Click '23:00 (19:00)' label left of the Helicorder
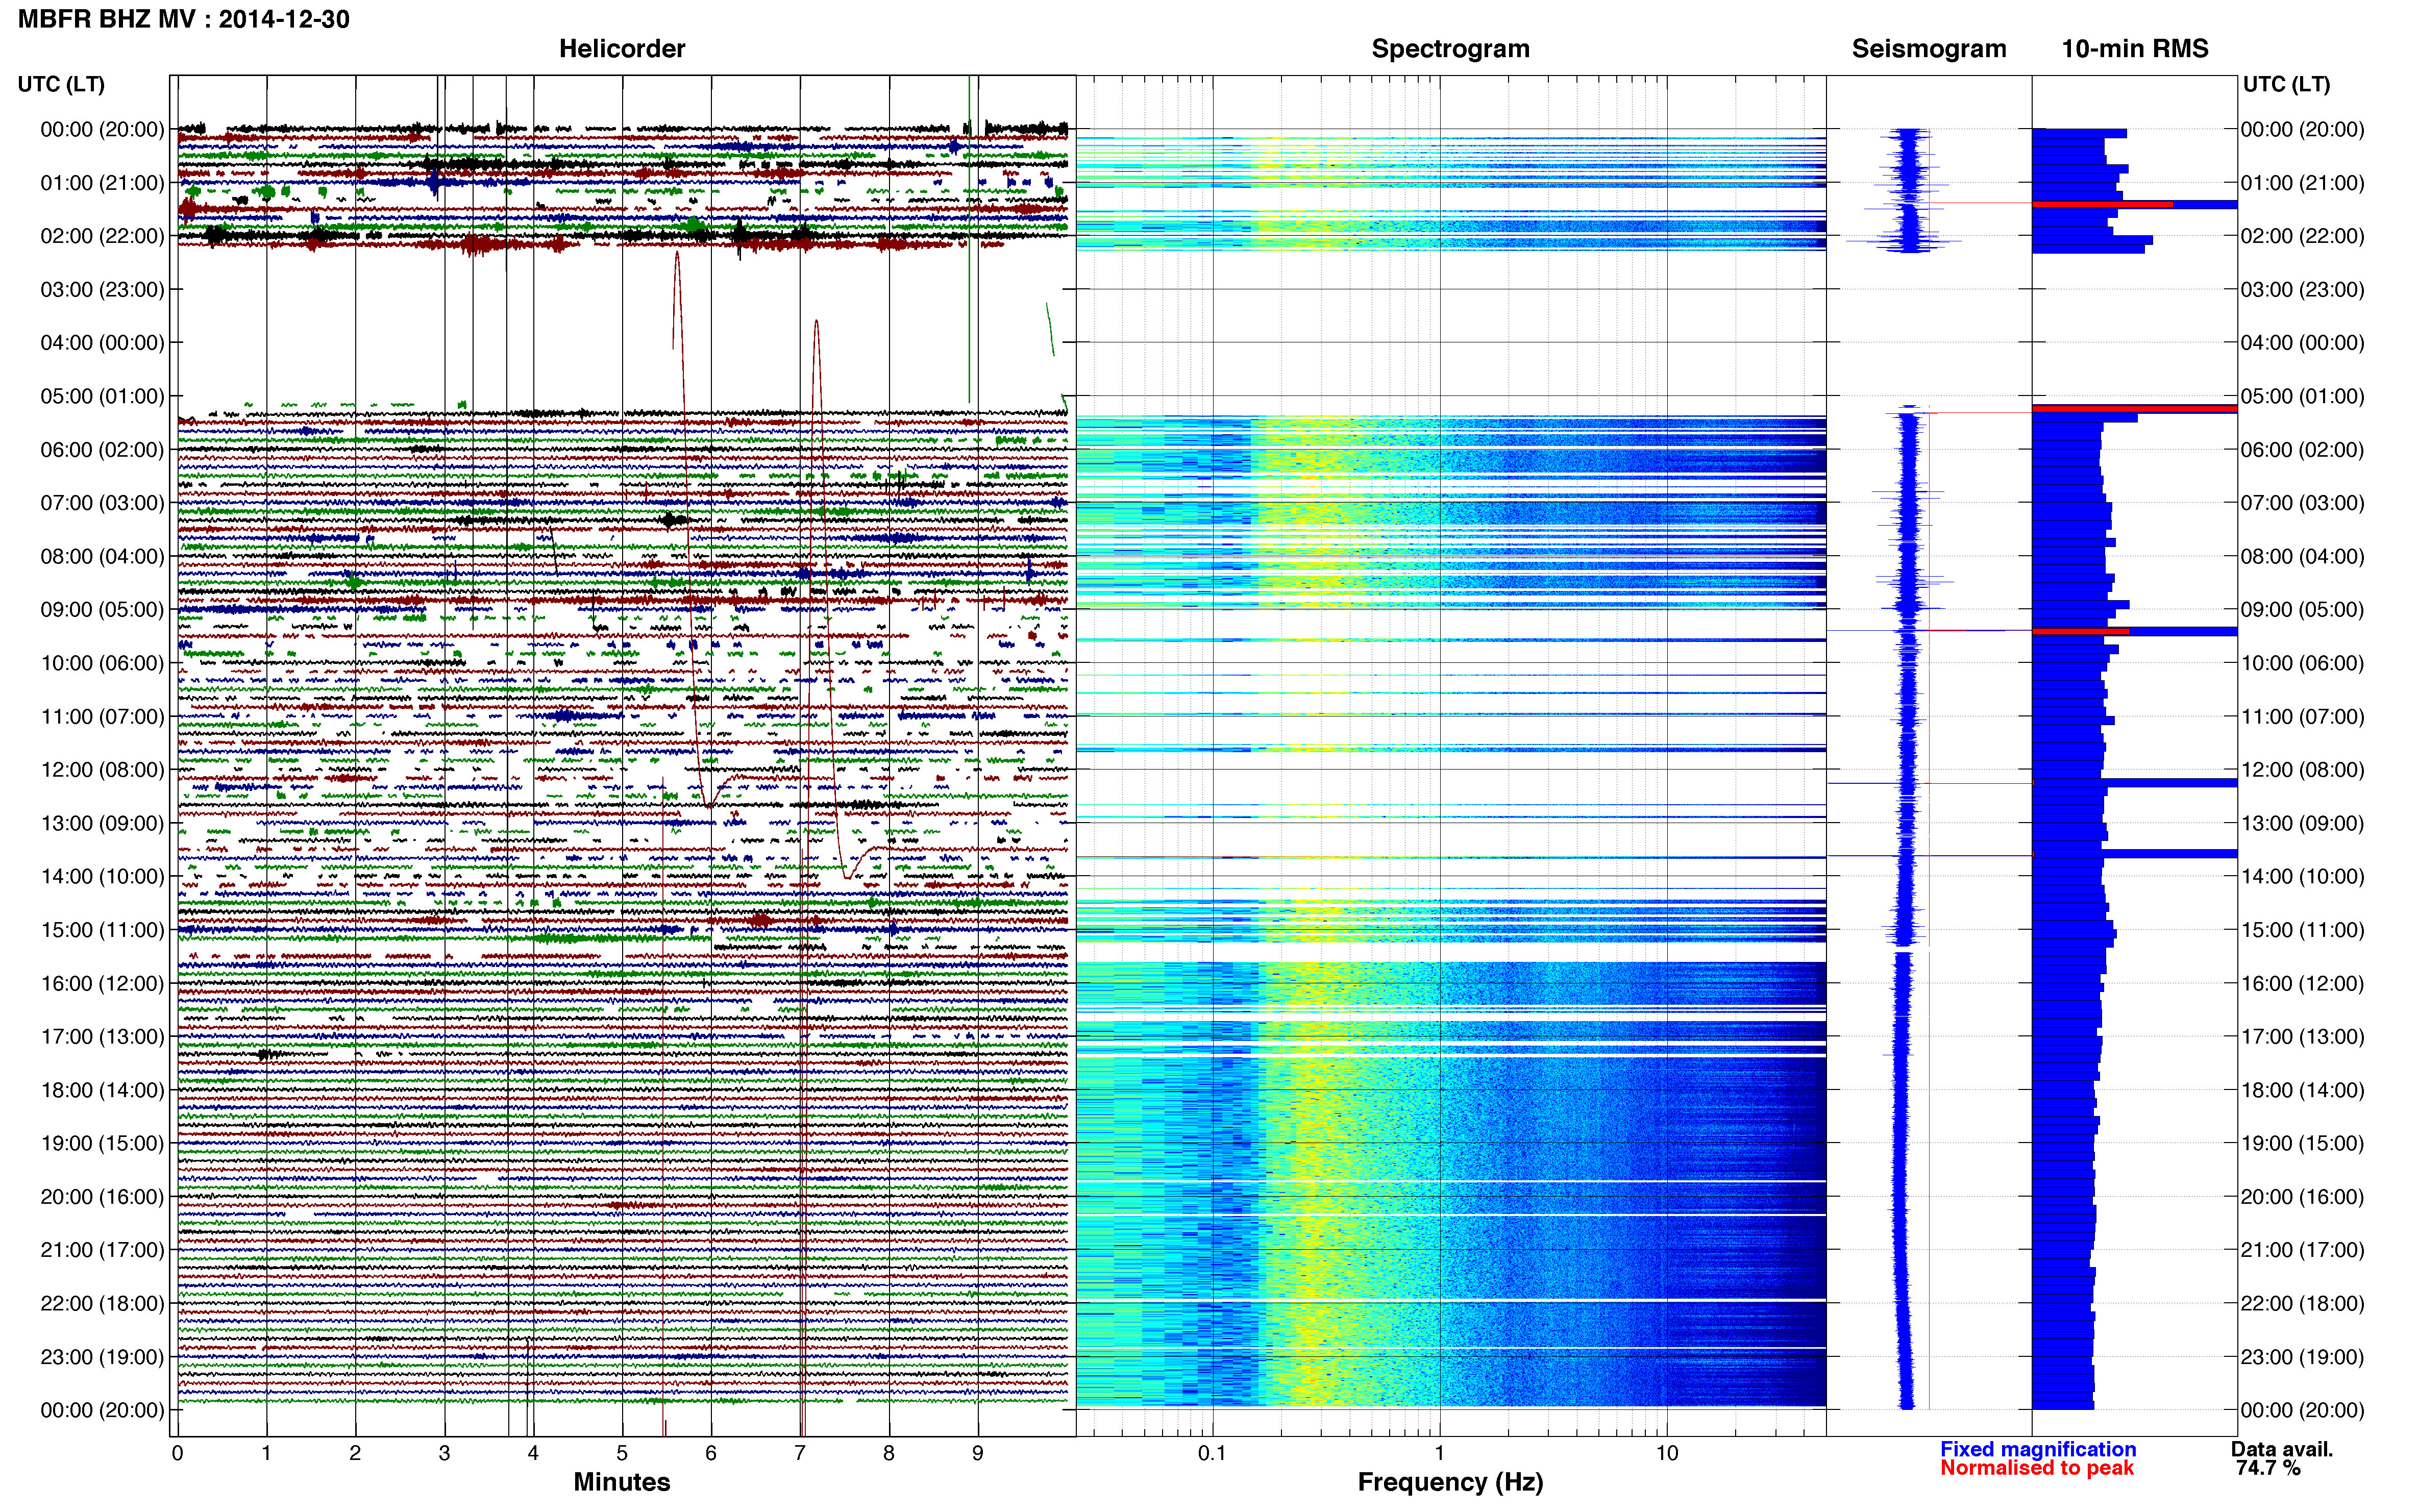Viewport: 2419px width, 1512px height. point(102,1357)
